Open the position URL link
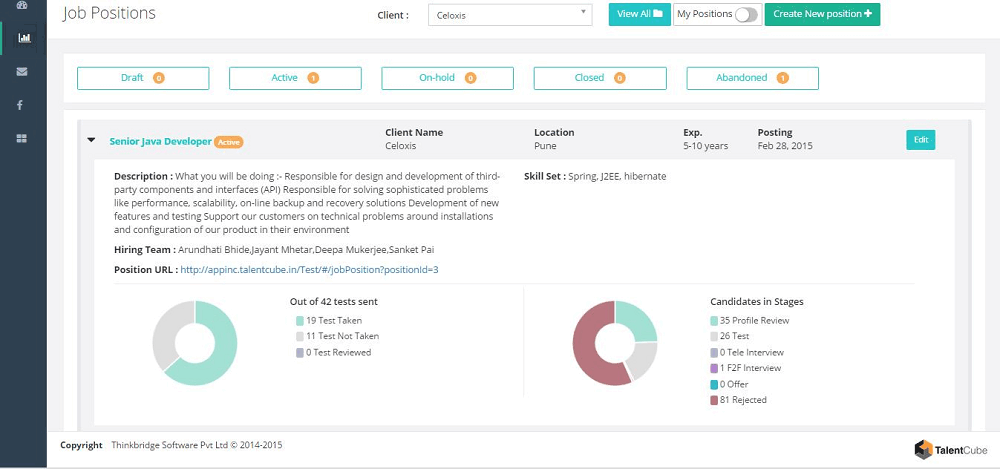 point(309,270)
